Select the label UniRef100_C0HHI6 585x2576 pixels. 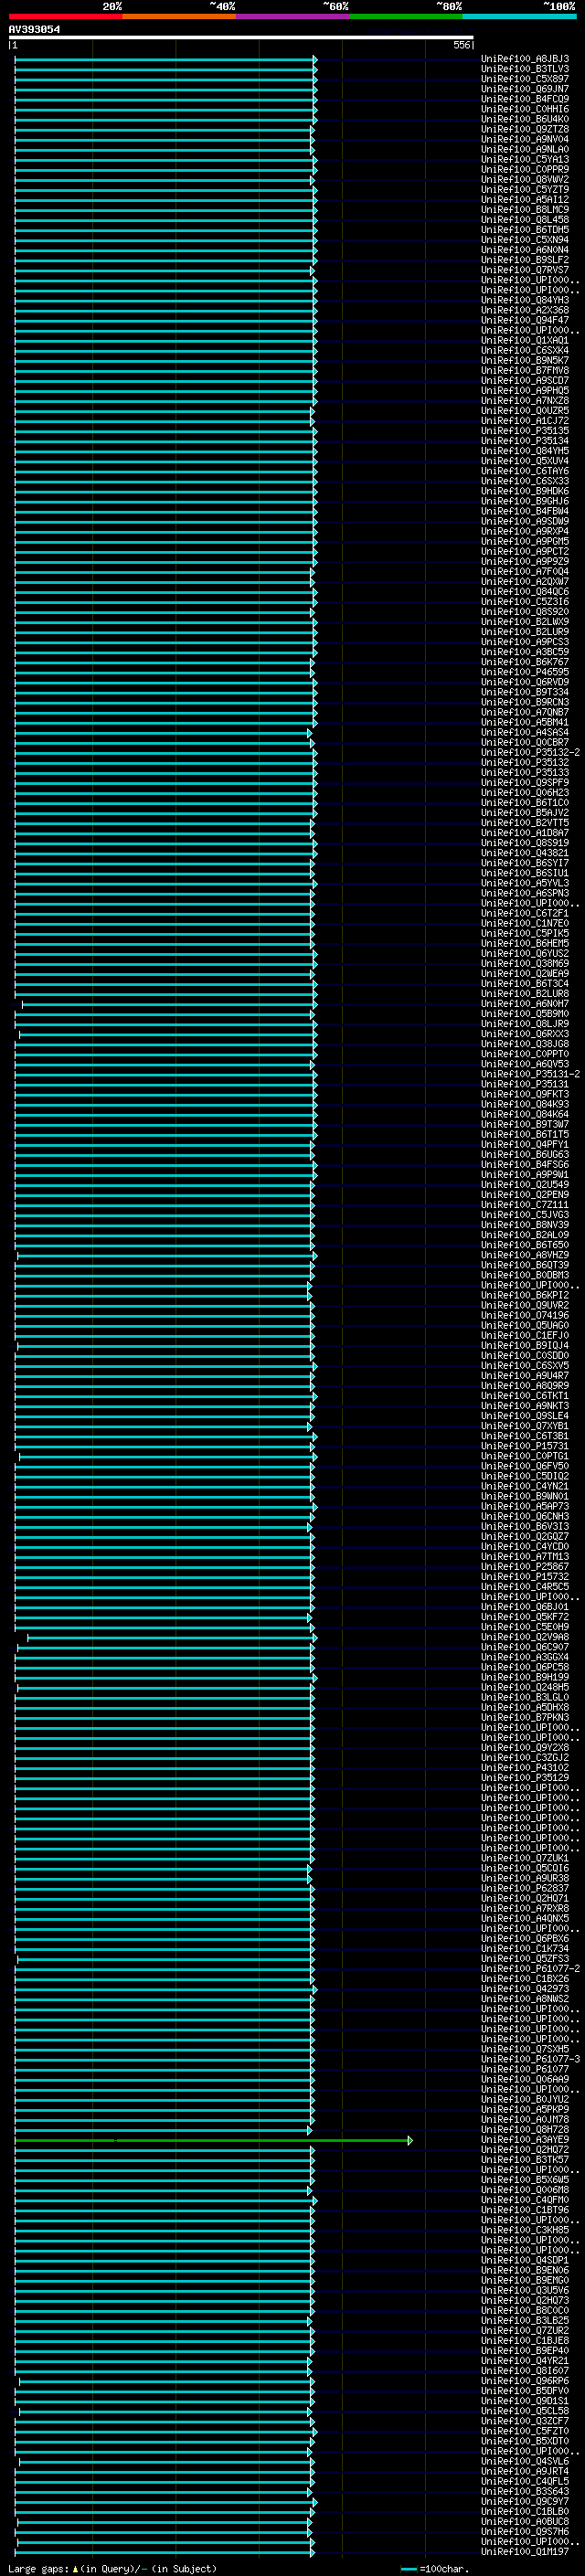click(x=525, y=109)
